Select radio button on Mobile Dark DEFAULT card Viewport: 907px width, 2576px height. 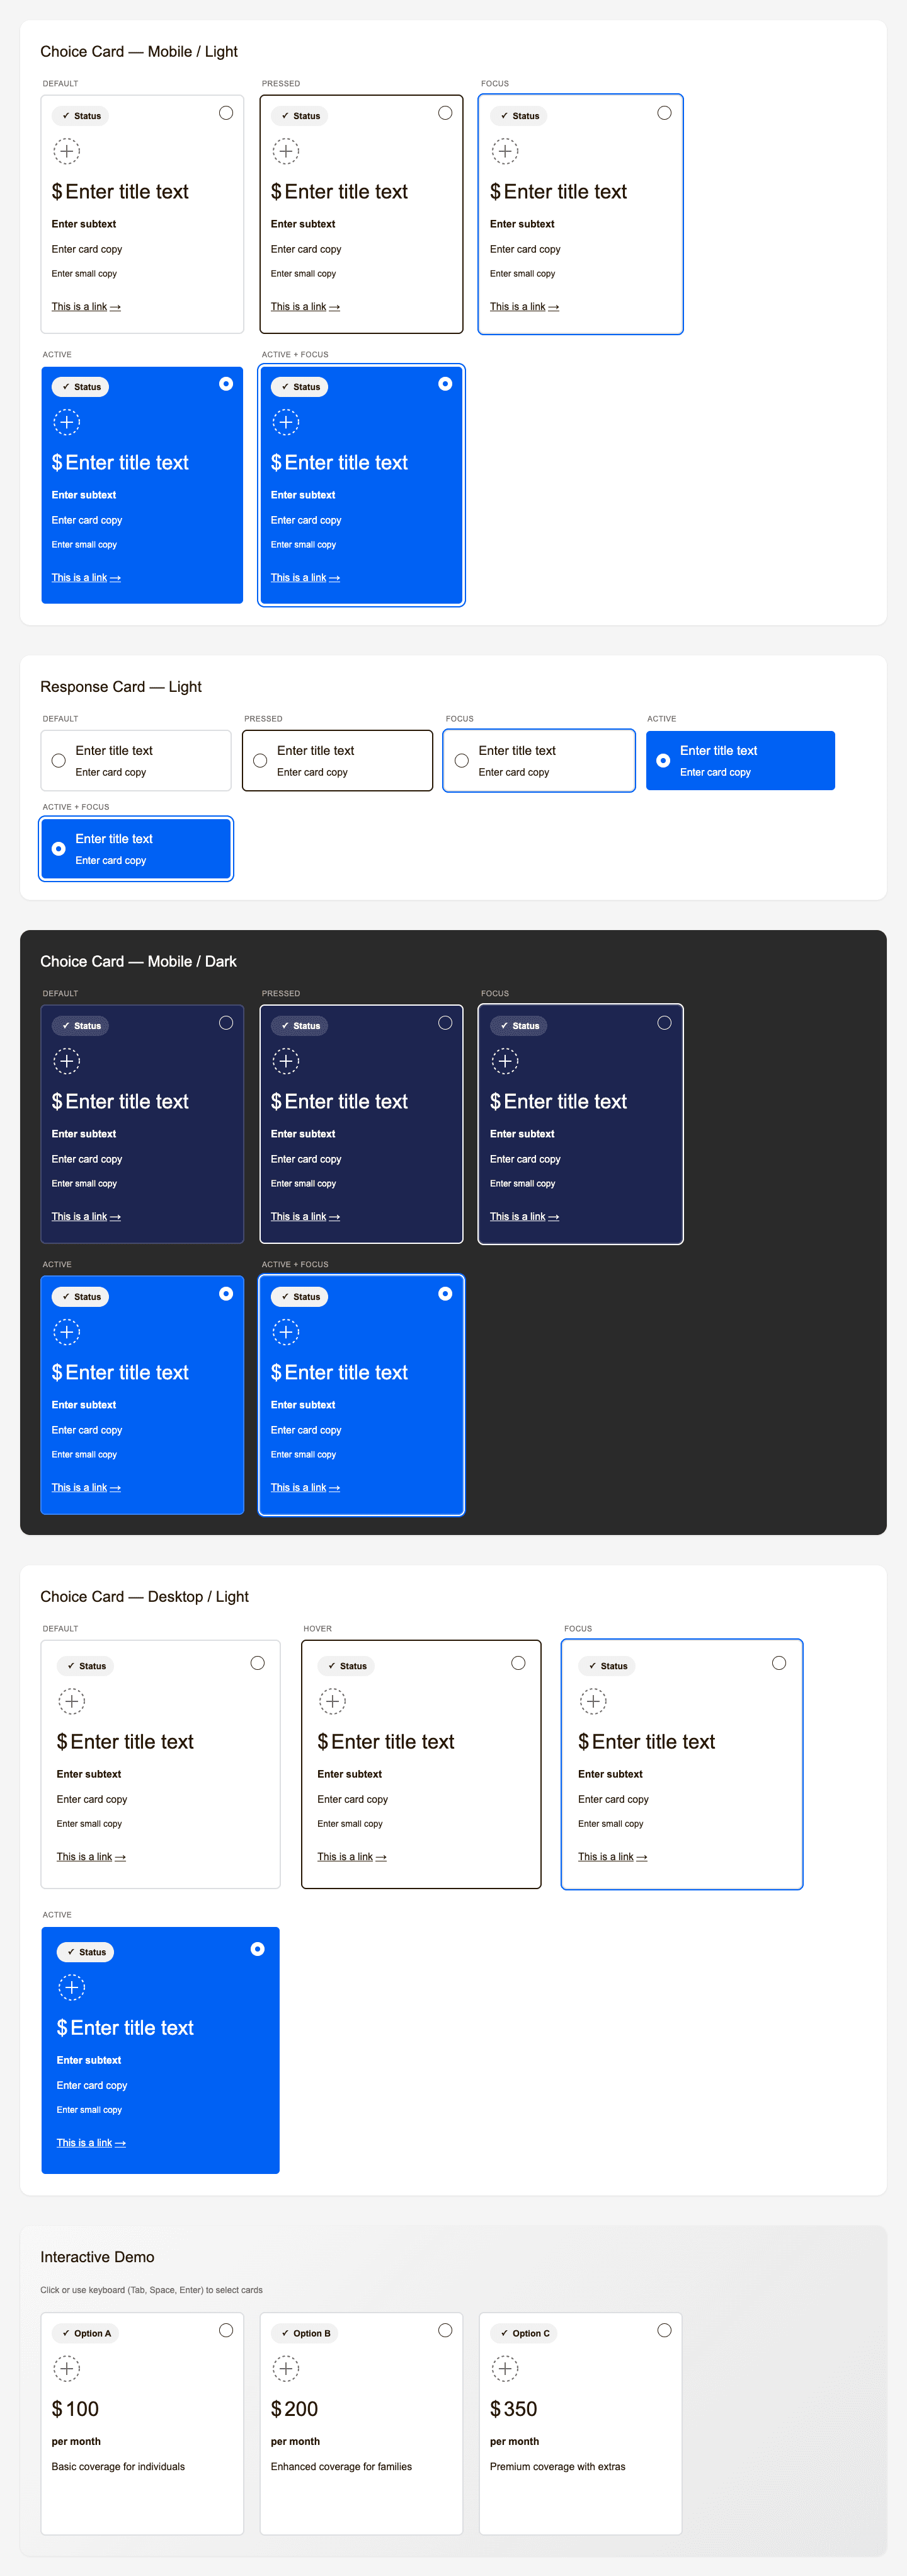pyautogui.click(x=226, y=1024)
